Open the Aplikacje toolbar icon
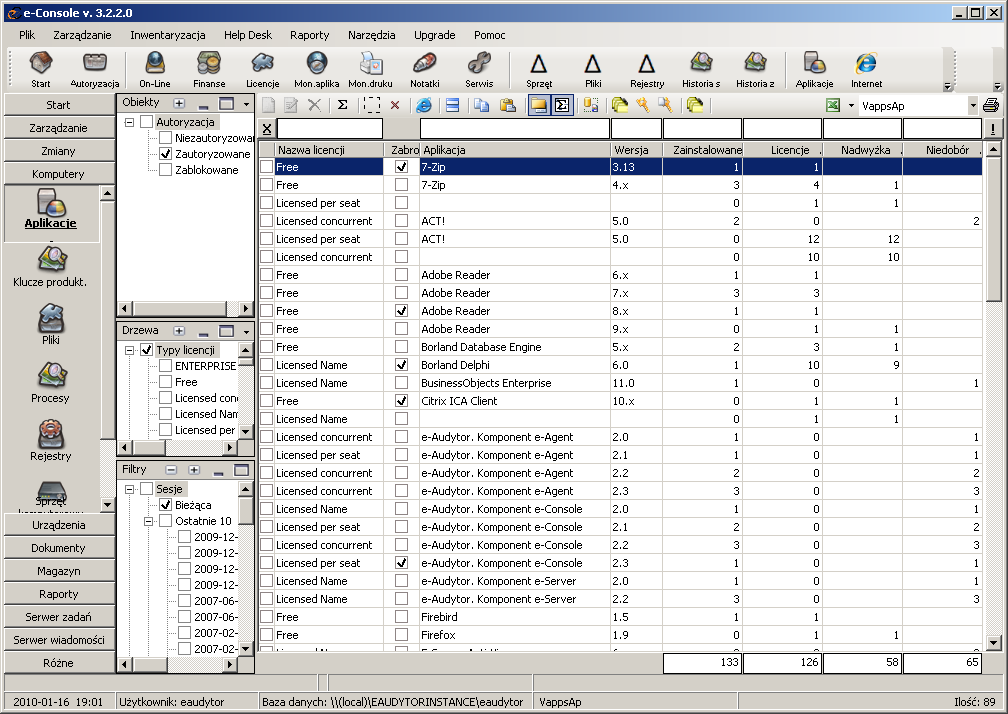The image size is (1008, 714). coord(814,69)
